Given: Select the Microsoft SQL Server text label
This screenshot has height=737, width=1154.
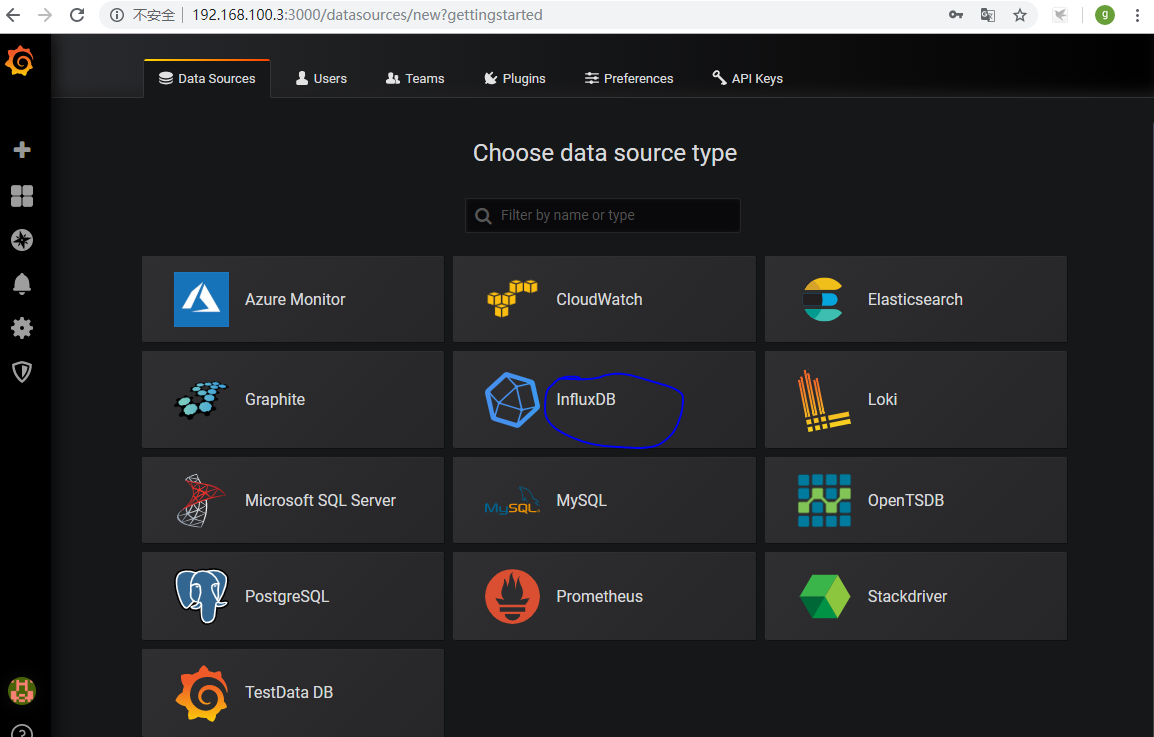Looking at the screenshot, I should click(x=320, y=501).
